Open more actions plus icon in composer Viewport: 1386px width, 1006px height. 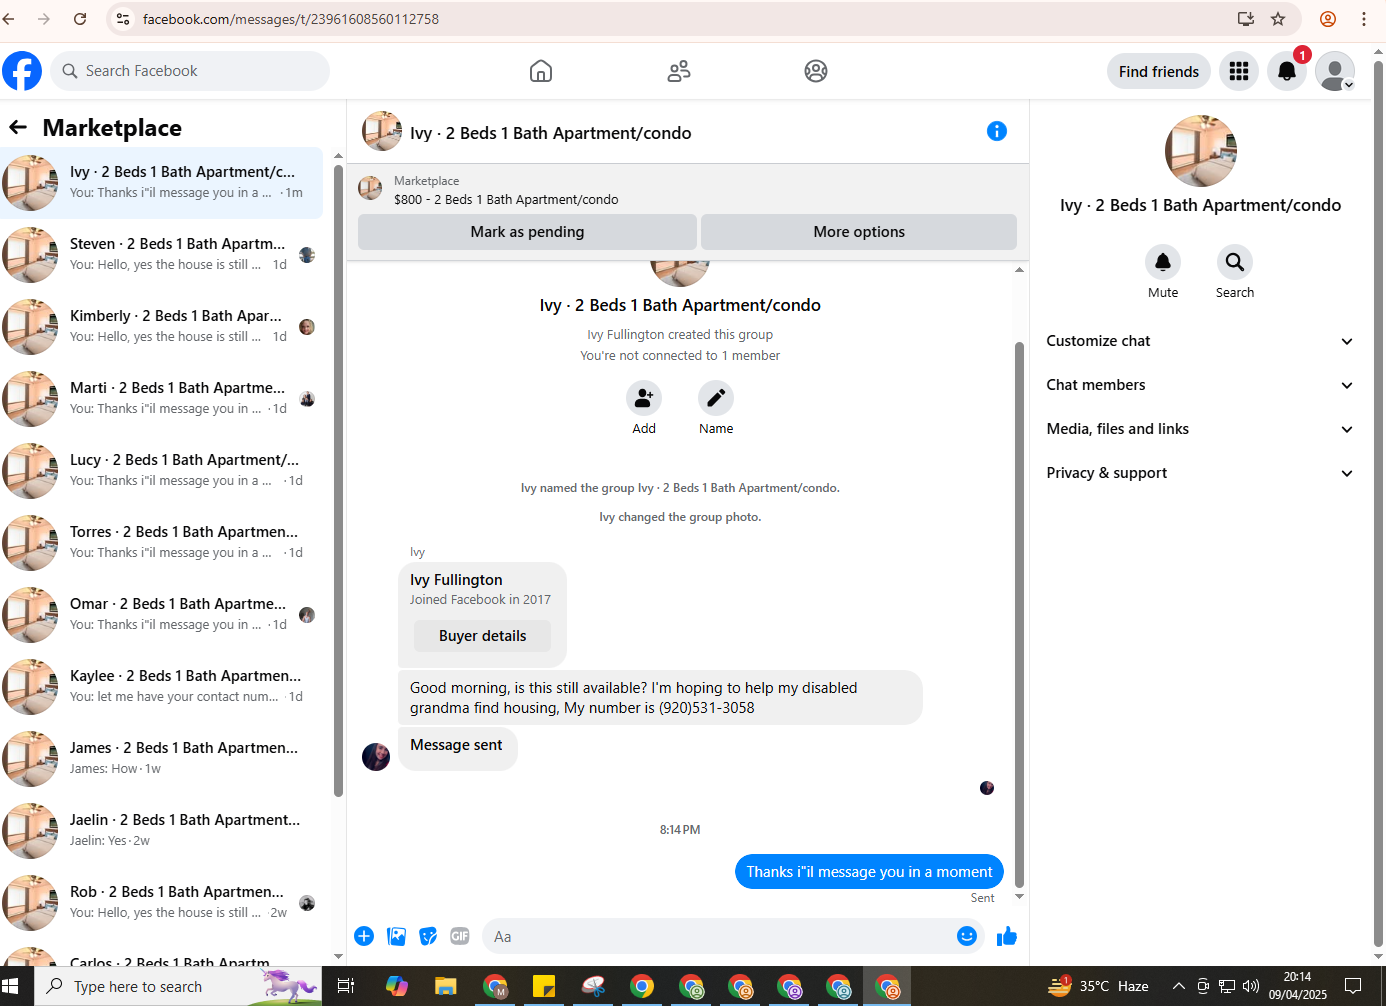pos(364,936)
